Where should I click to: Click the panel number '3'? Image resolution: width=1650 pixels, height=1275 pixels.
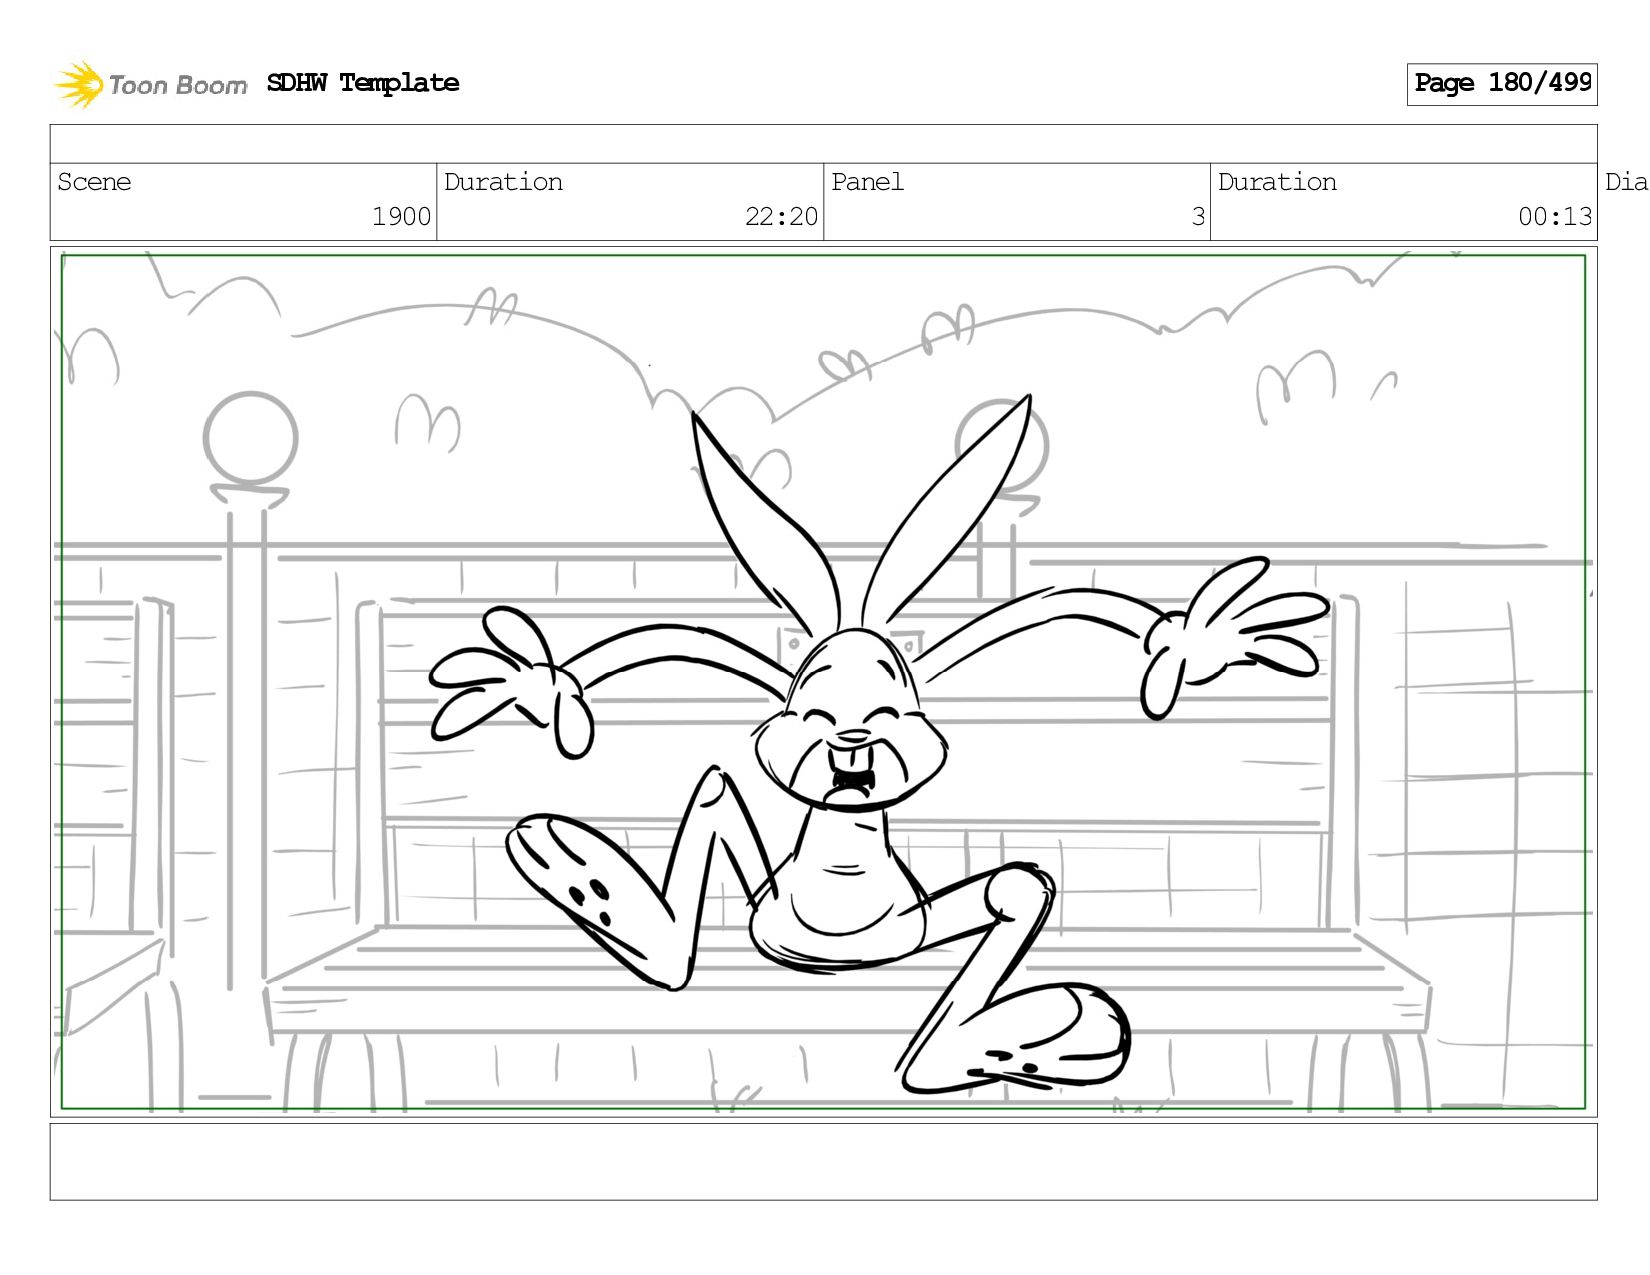click(x=1198, y=217)
